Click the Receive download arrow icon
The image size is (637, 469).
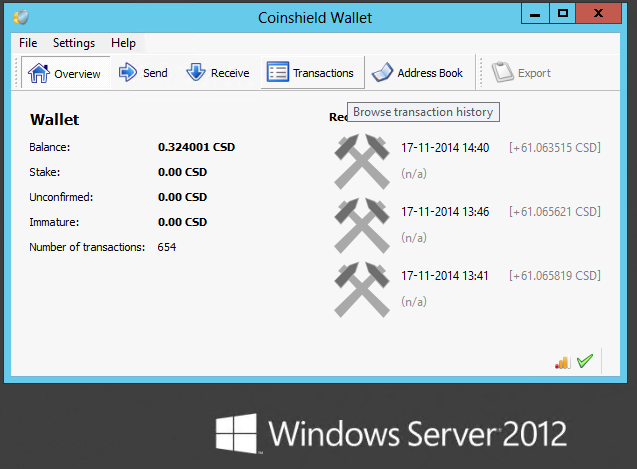coord(196,72)
